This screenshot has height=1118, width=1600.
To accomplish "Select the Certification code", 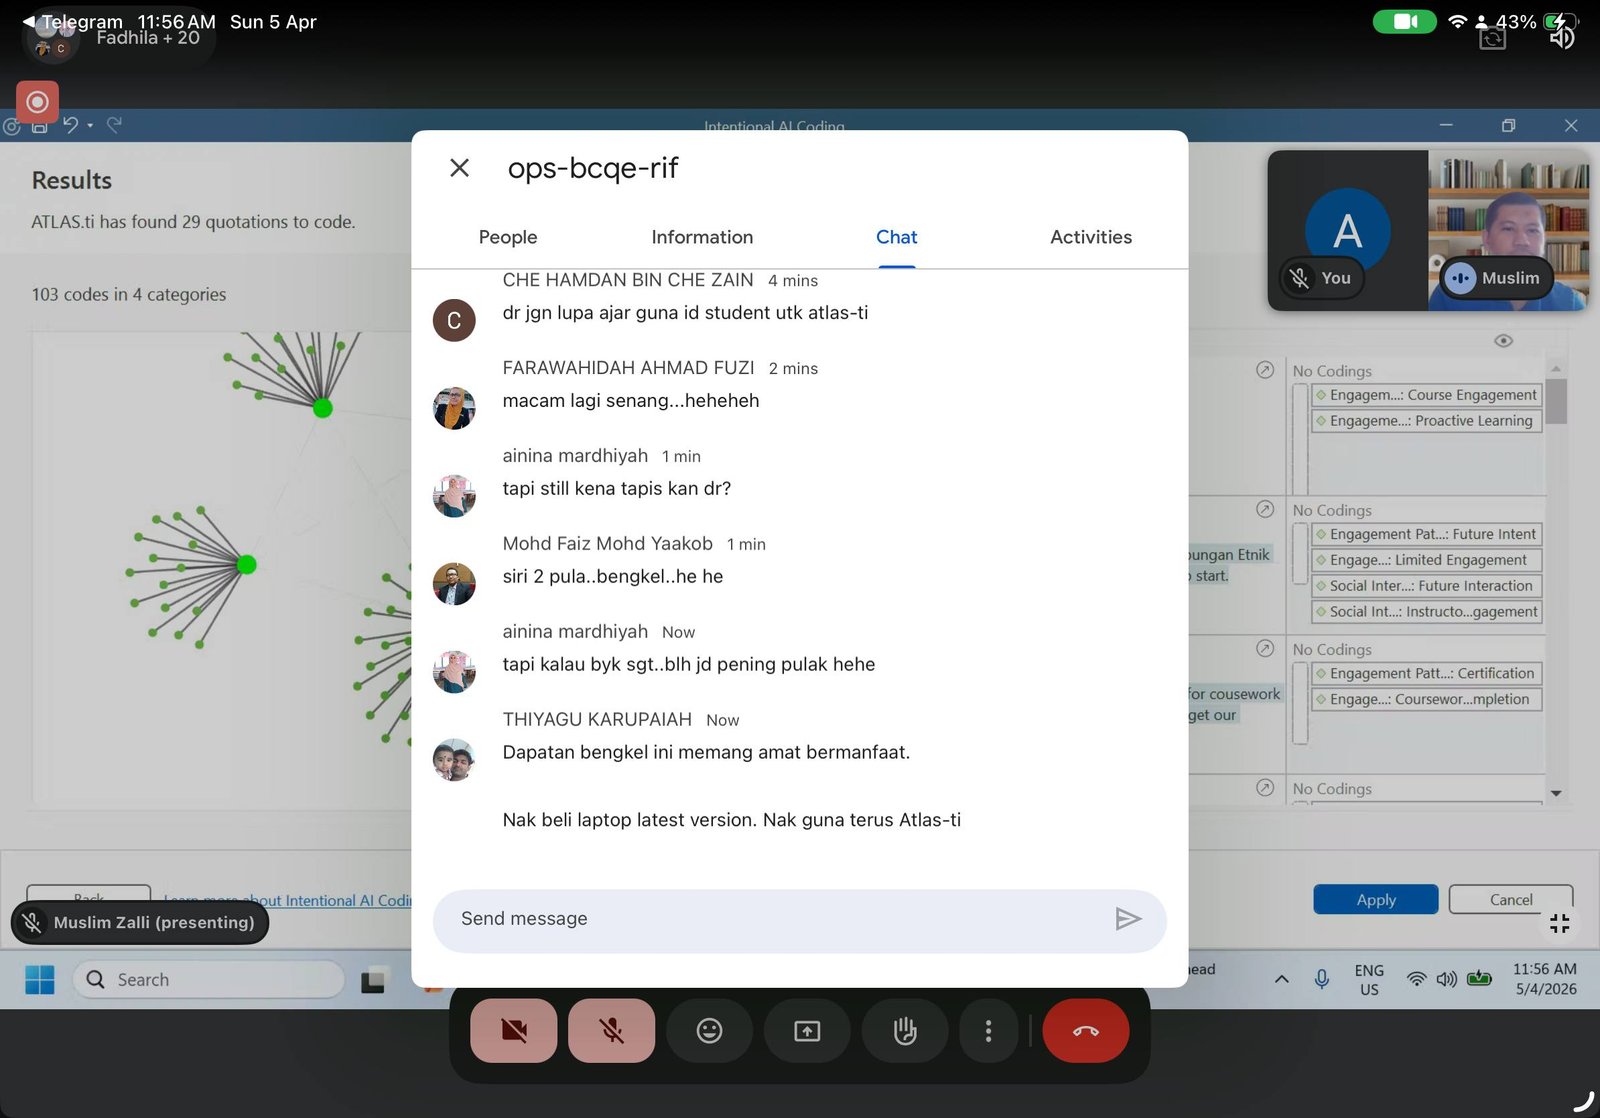I will click(1427, 673).
